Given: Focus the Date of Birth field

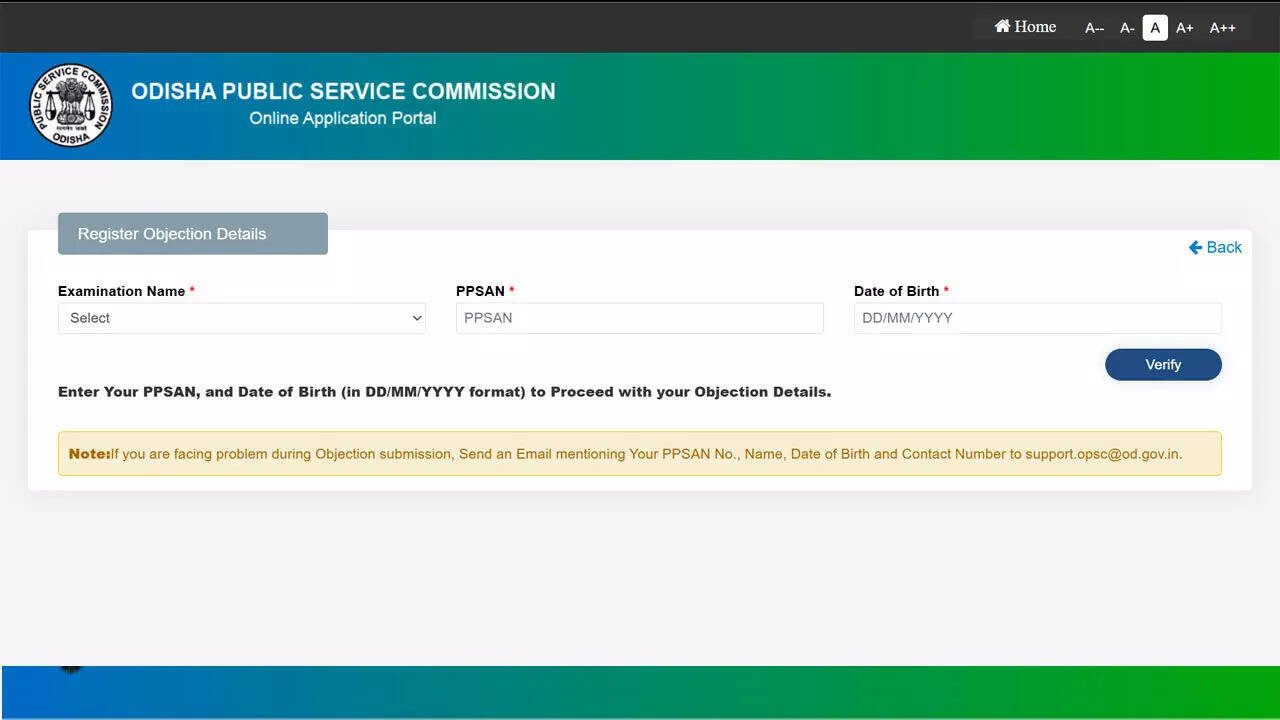Looking at the screenshot, I should (x=1037, y=318).
